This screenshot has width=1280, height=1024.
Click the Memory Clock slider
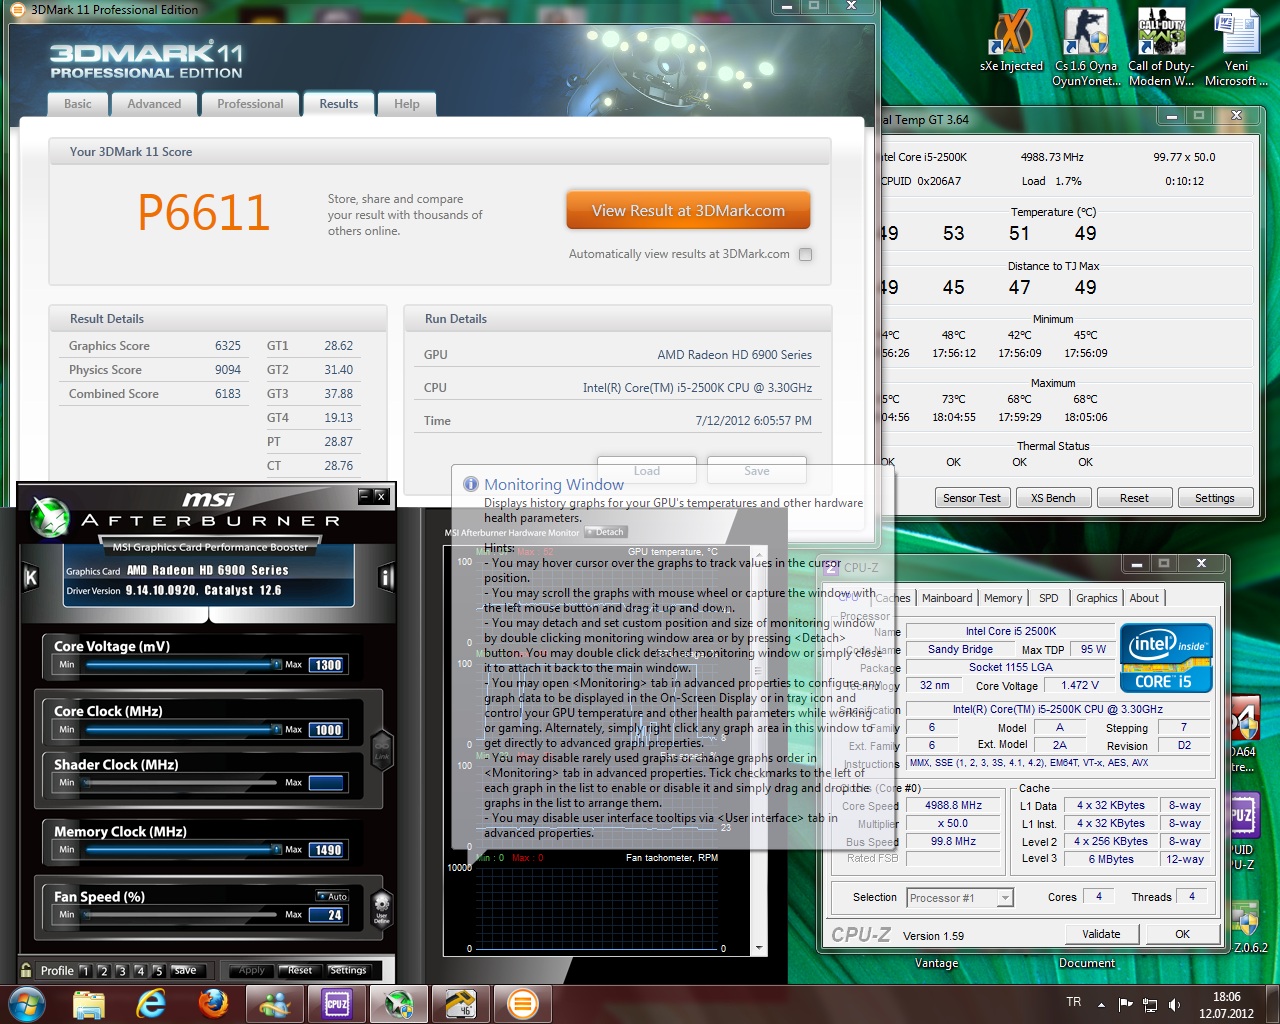[x=182, y=849]
